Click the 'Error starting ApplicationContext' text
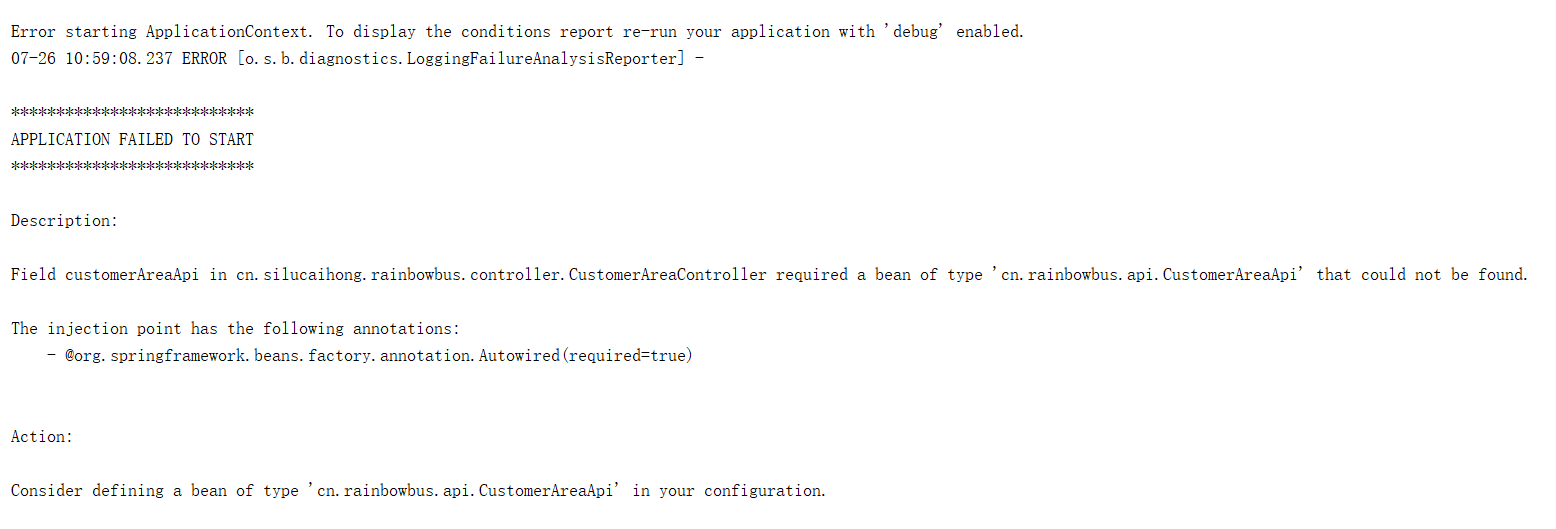The width and height of the screenshot is (1556, 529). [x=160, y=32]
